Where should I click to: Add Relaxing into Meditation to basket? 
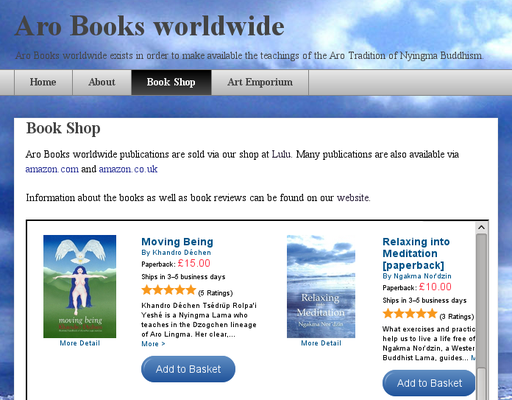click(x=429, y=383)
